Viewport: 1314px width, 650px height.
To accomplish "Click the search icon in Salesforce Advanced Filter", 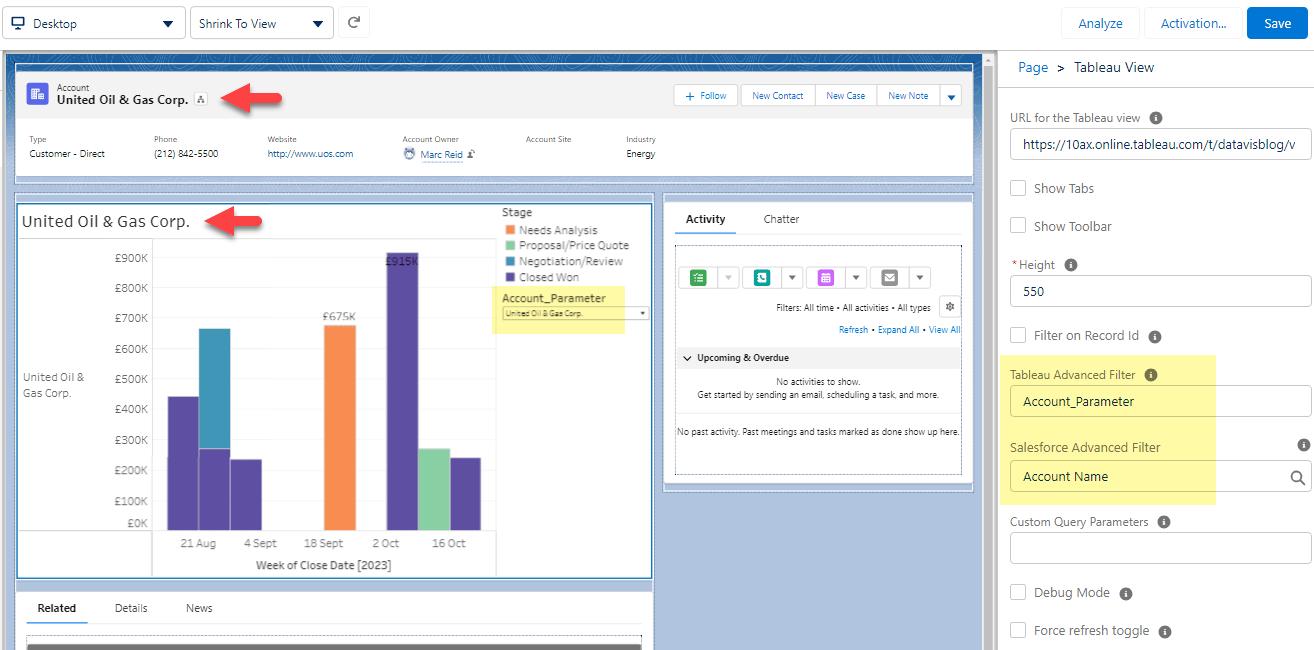I will [x=1297, y=478].
